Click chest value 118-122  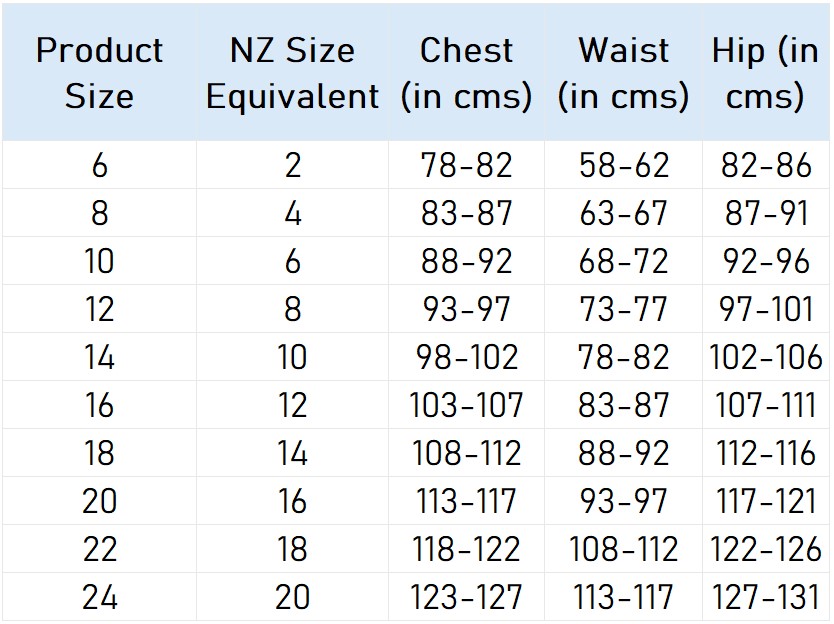point(466,549)
